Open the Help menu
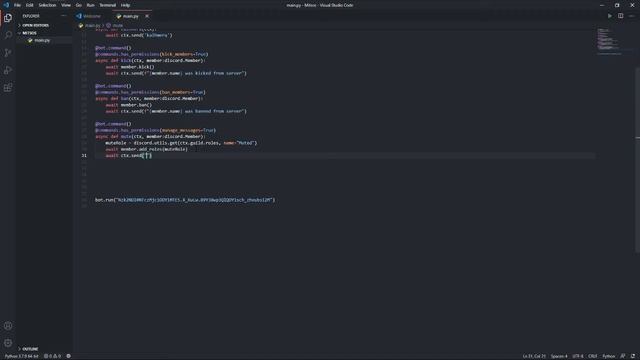 (125, 5)
